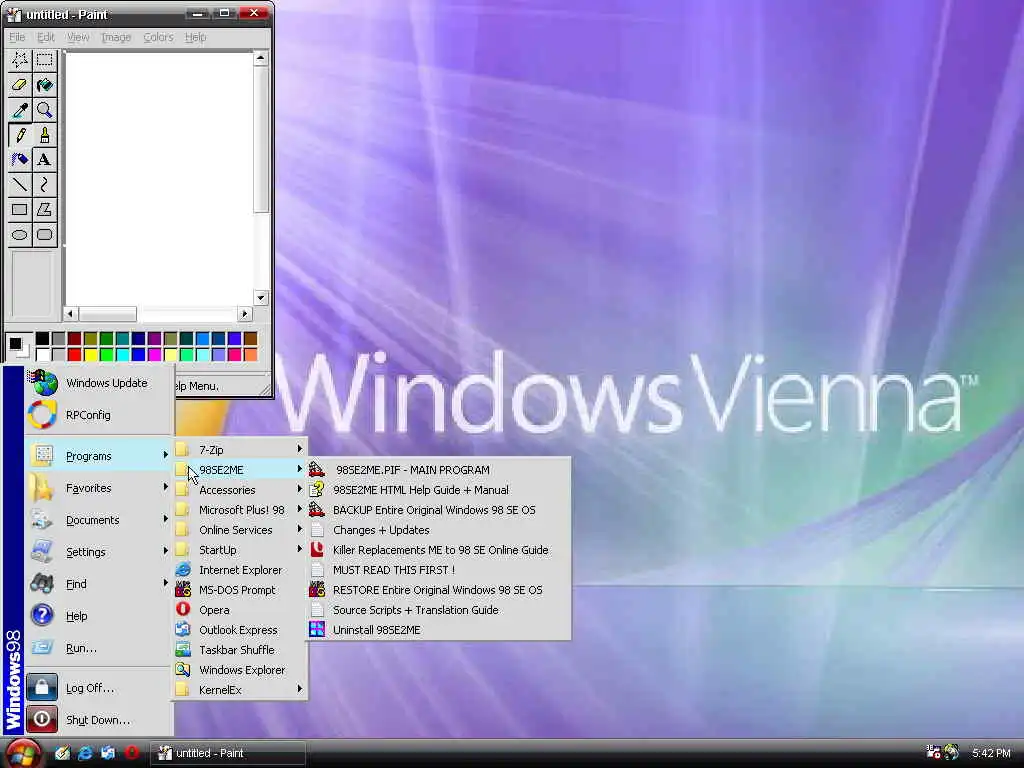Pick the red color swatch in palette

tap(74, 355)
